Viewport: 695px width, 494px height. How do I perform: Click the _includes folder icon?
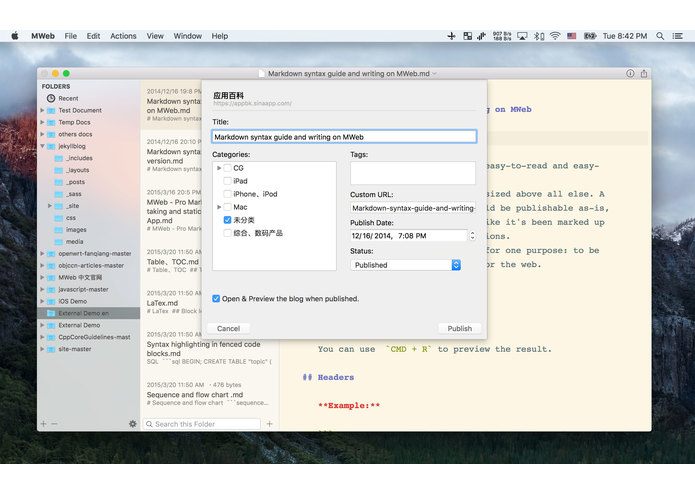point(59,158)
